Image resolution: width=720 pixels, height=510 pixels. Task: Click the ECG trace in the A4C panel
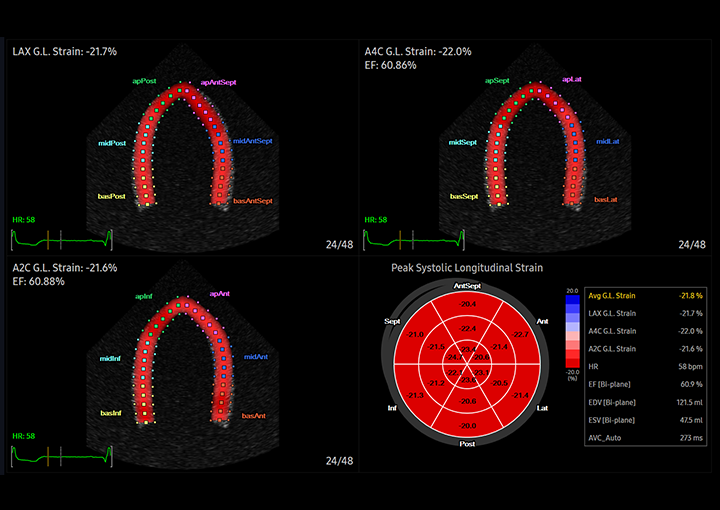pyautogui.click(x=412, y=239)
